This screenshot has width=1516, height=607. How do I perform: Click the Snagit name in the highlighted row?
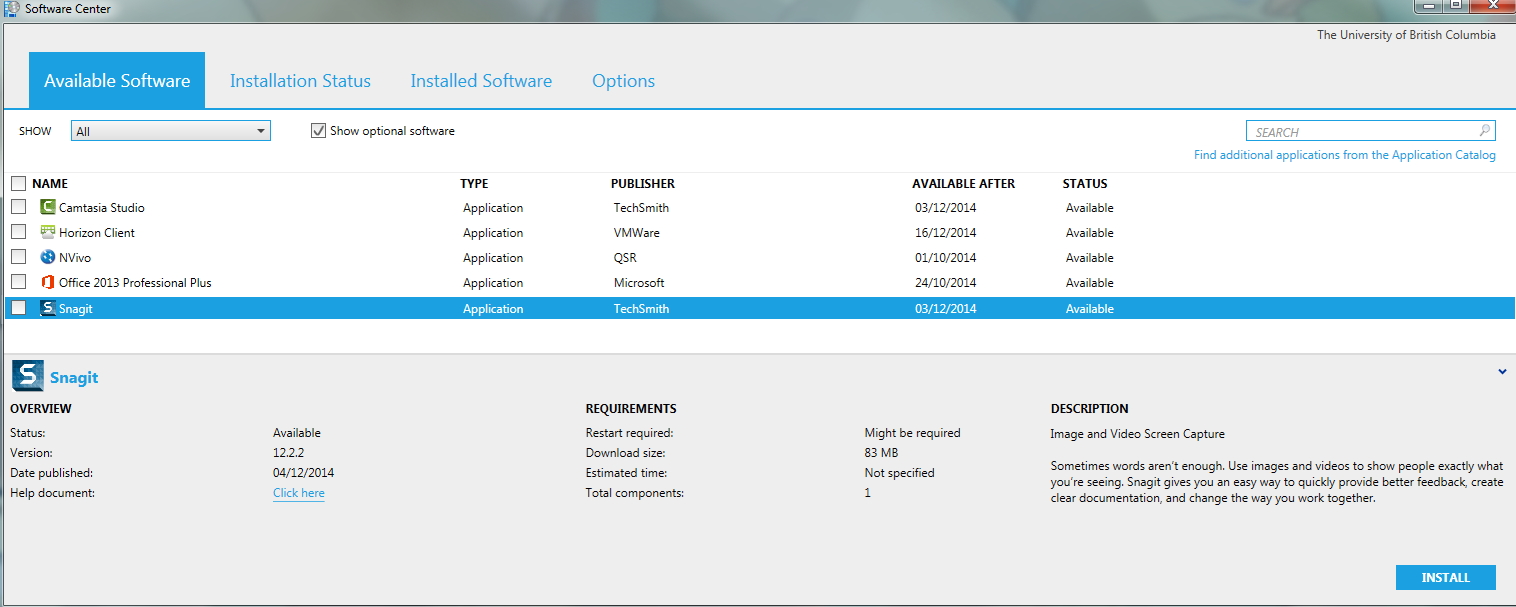pos(76,309)
